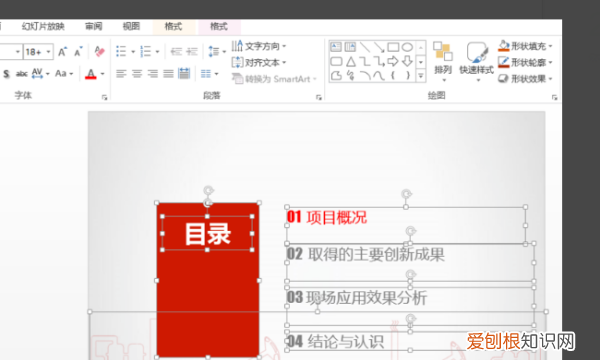This screenshot has width=600, height=360.
Task: Pick the rectangle shape
Action: 393,47
